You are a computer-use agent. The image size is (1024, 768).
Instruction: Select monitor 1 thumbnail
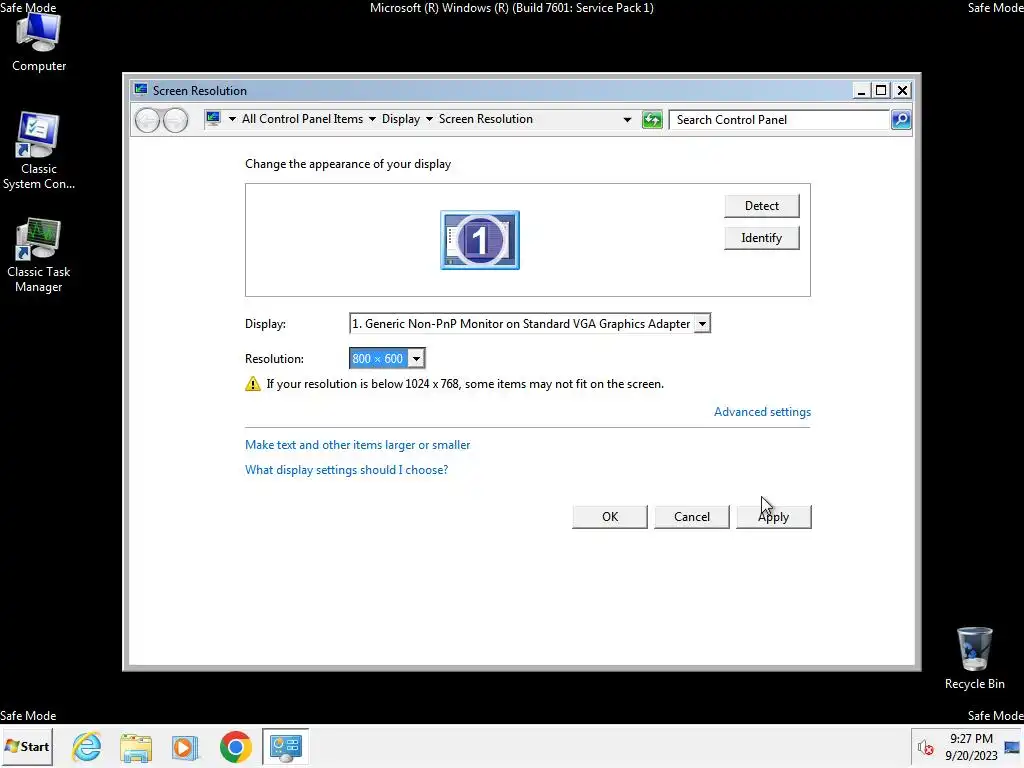[480, 240]
